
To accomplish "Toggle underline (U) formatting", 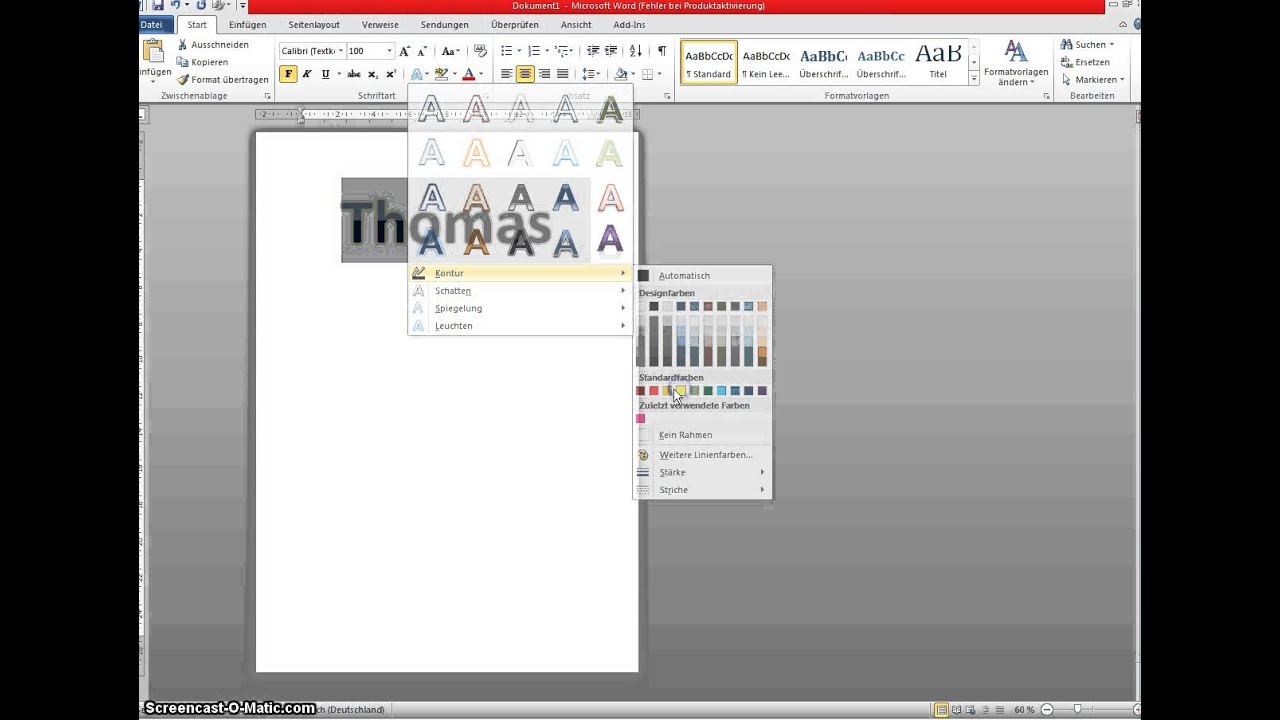I will coord(325,74).
